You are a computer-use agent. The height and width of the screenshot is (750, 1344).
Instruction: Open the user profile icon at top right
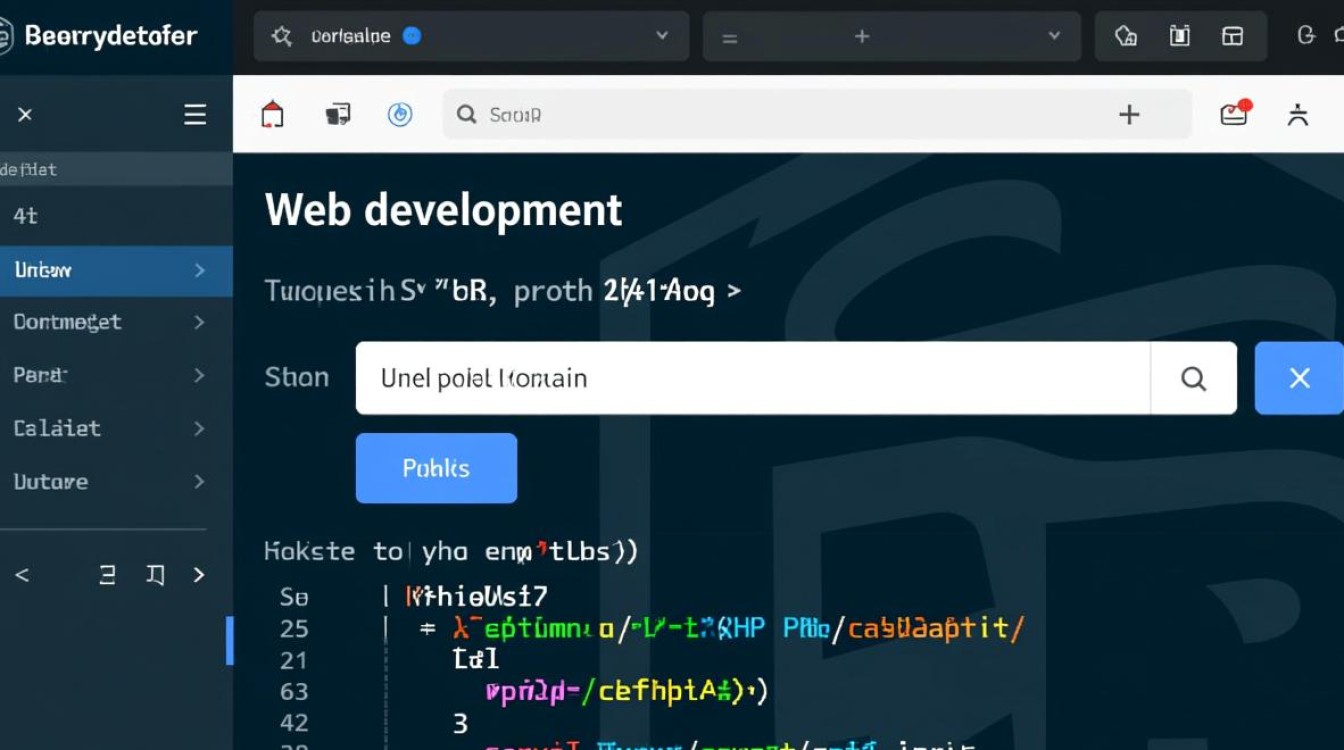tap(1298, 115)
